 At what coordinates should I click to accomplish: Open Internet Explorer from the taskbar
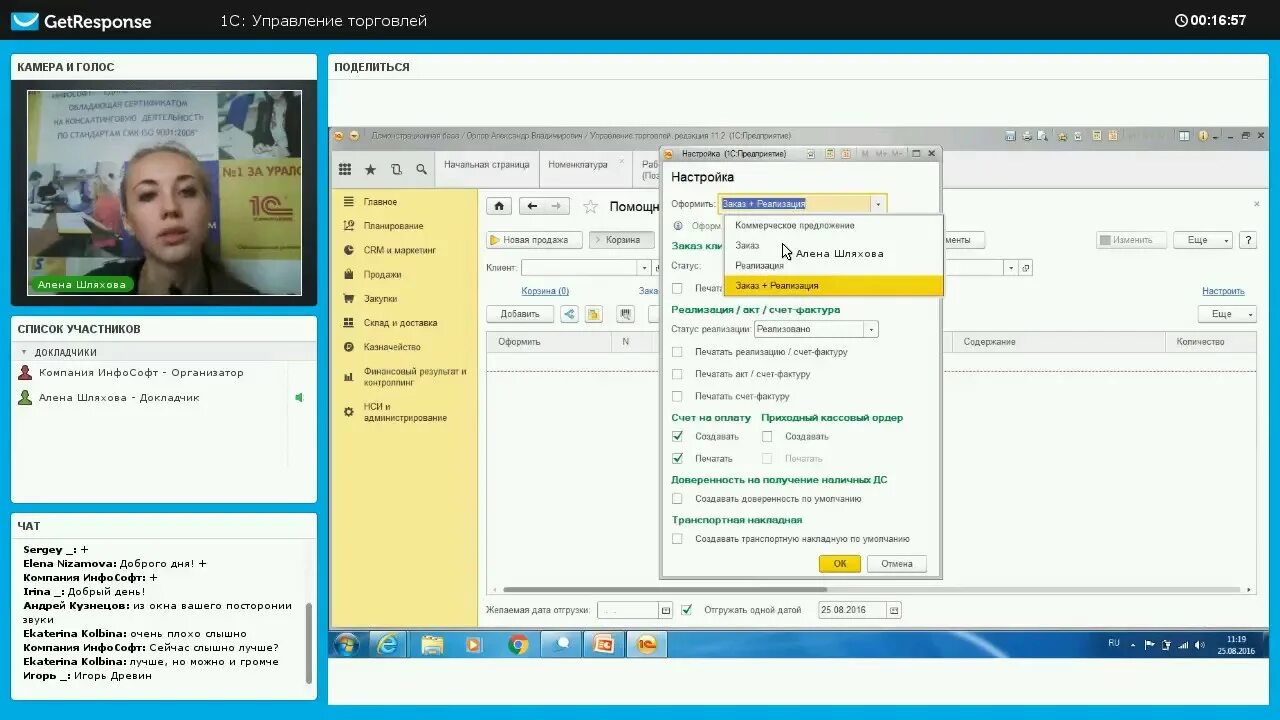[x=387, y=644]
